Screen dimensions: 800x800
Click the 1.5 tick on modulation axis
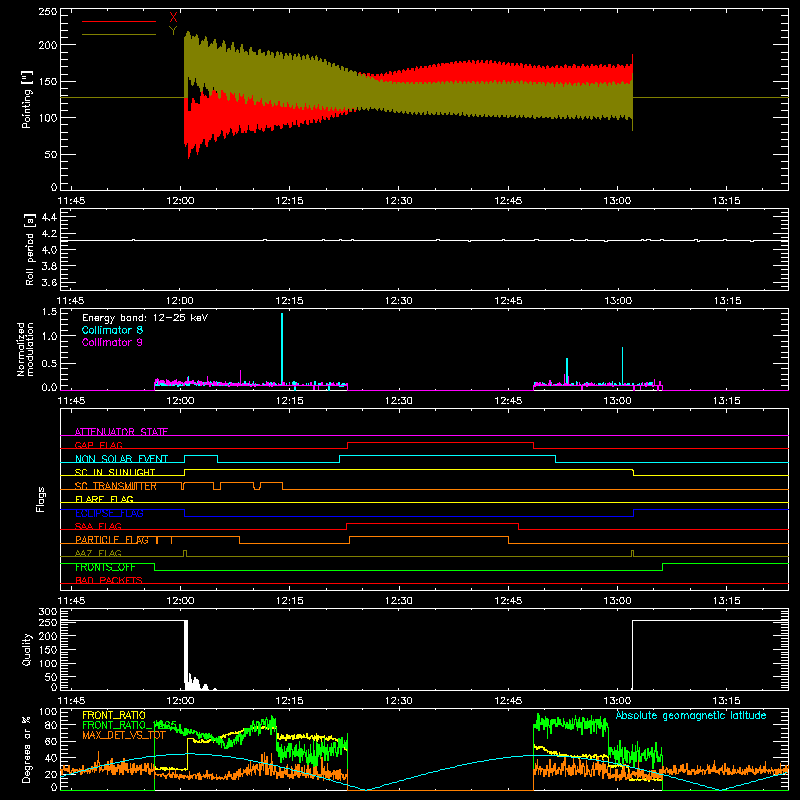click(49, 311)
